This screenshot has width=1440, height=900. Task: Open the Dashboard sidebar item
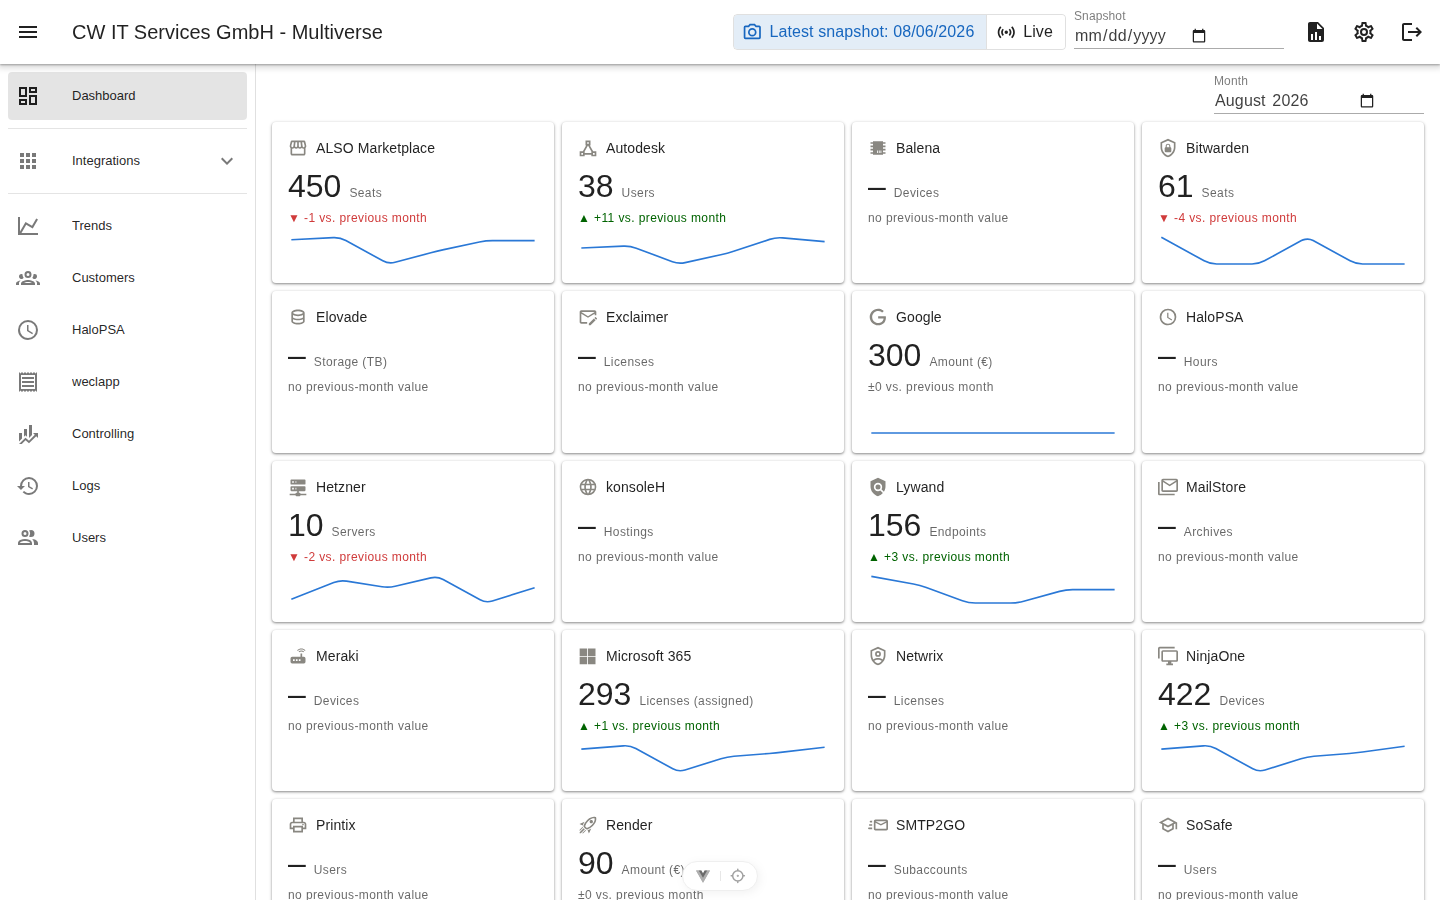point(127,96)
